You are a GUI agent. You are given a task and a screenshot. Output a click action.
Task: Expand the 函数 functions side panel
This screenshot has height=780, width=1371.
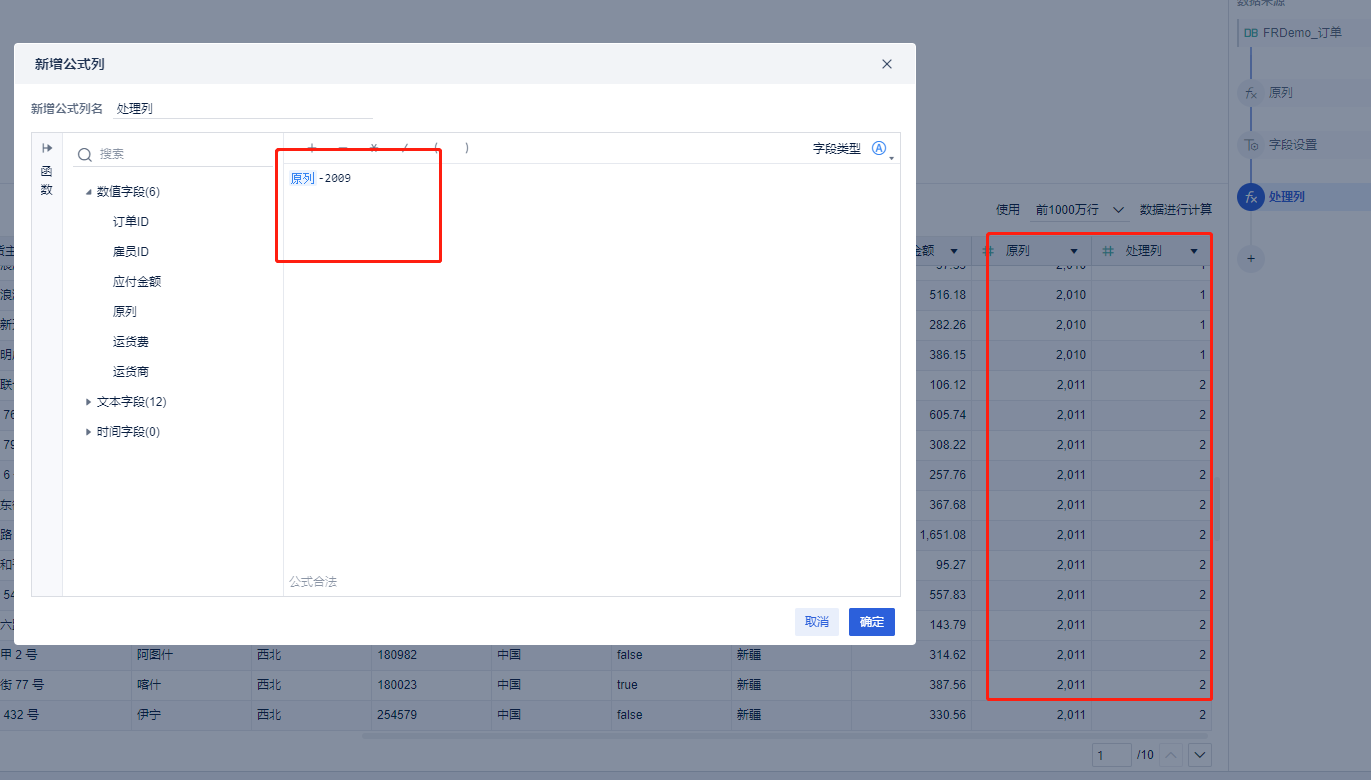(x=46, y=147)
